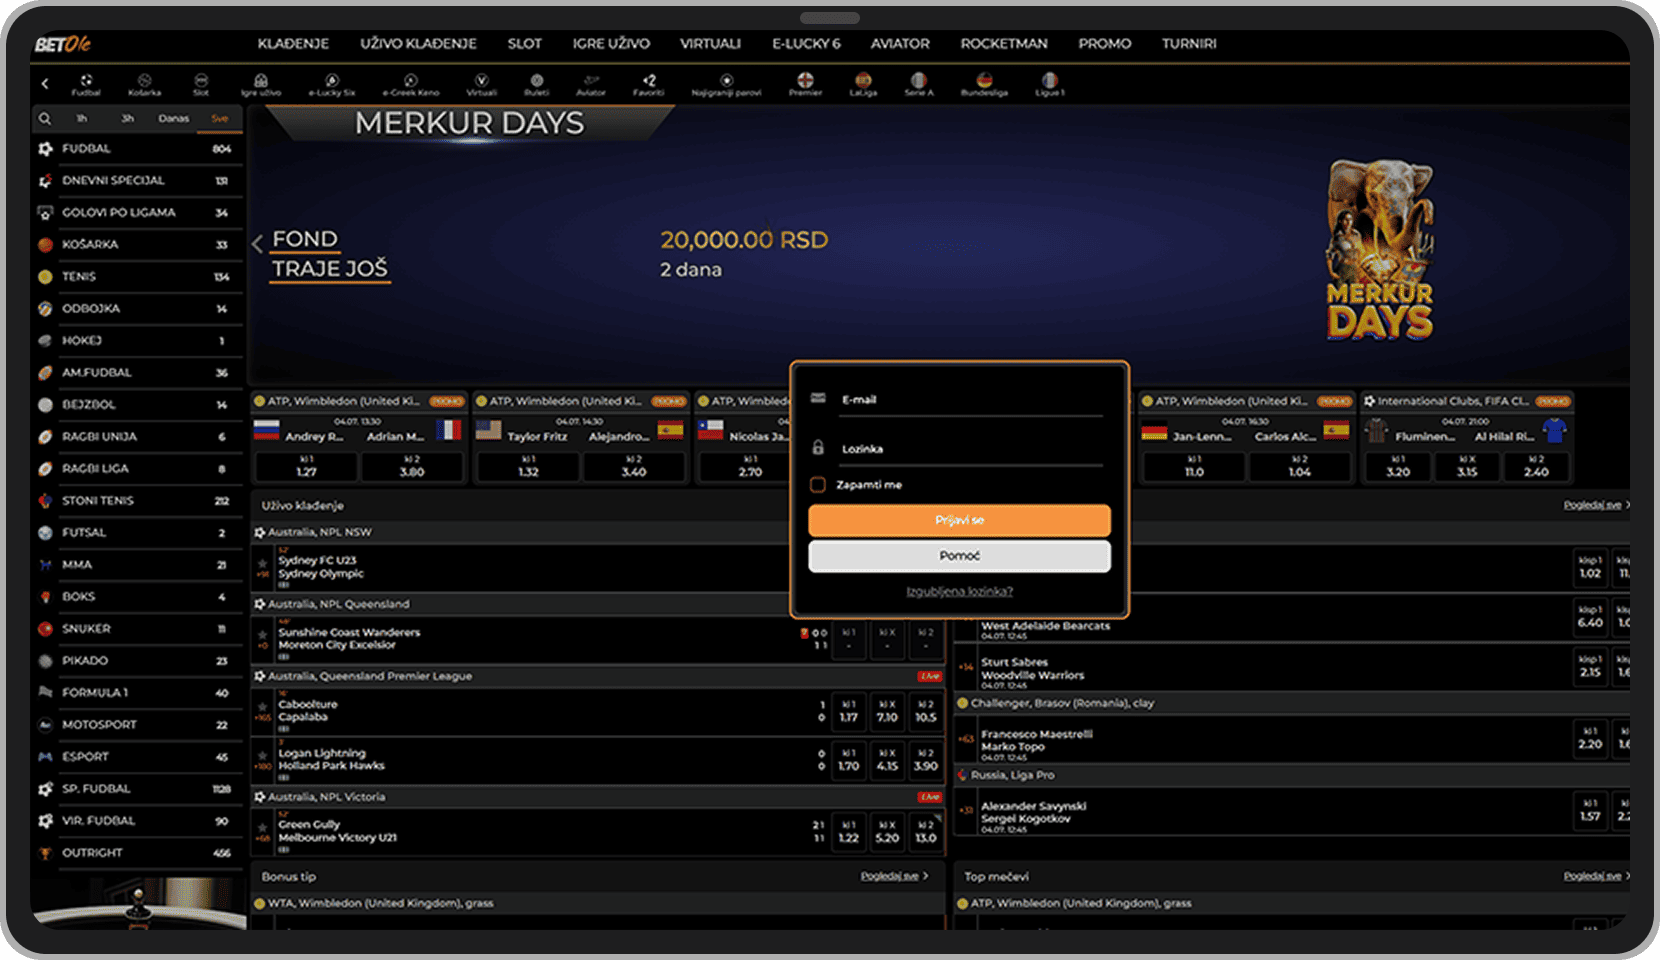Click the Pomoć button

tap(959, 556)
